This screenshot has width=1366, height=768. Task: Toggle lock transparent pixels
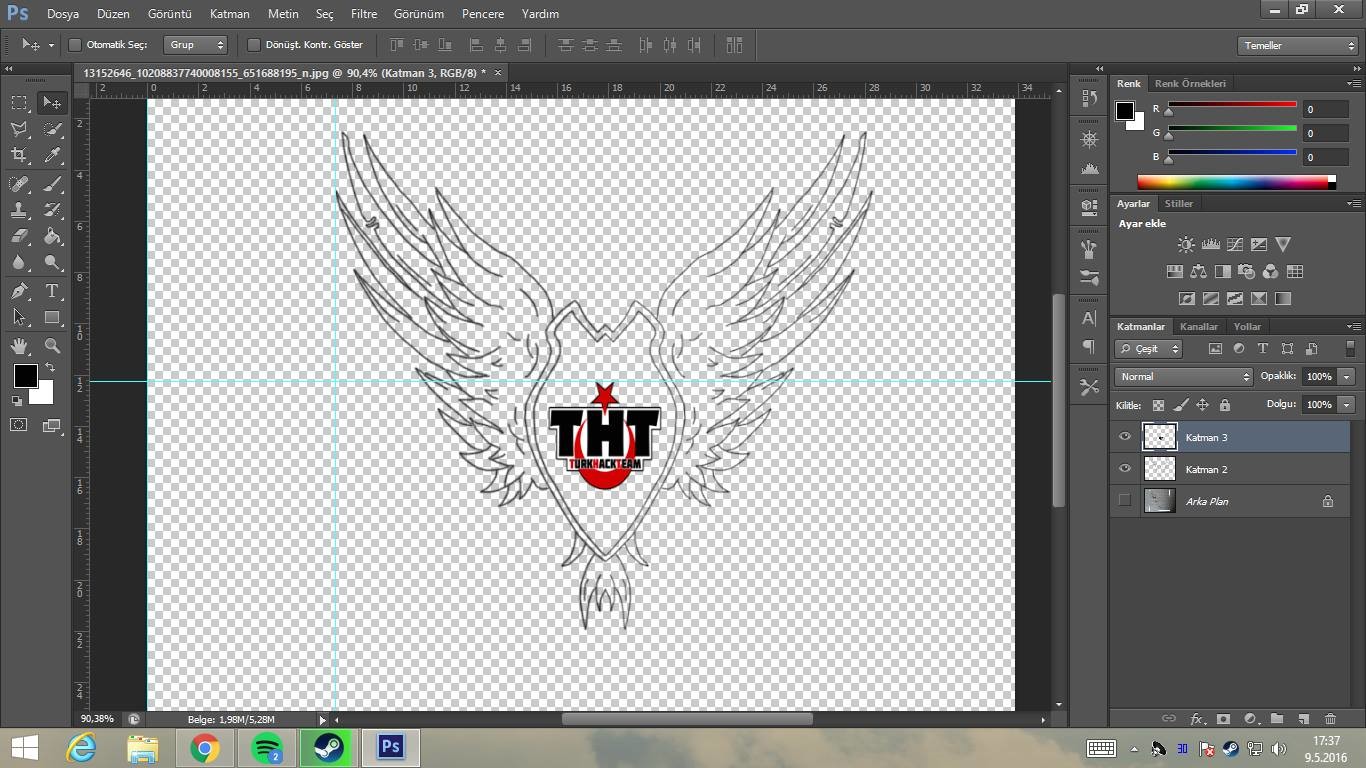[x=1158, y=405]
